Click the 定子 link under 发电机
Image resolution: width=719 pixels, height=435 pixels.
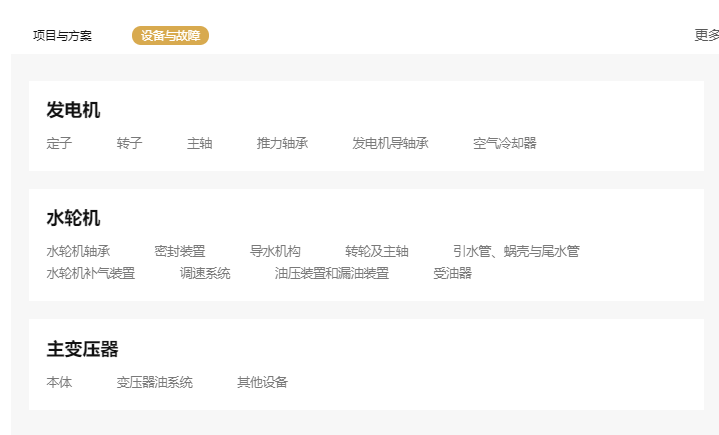click(59, 143)
